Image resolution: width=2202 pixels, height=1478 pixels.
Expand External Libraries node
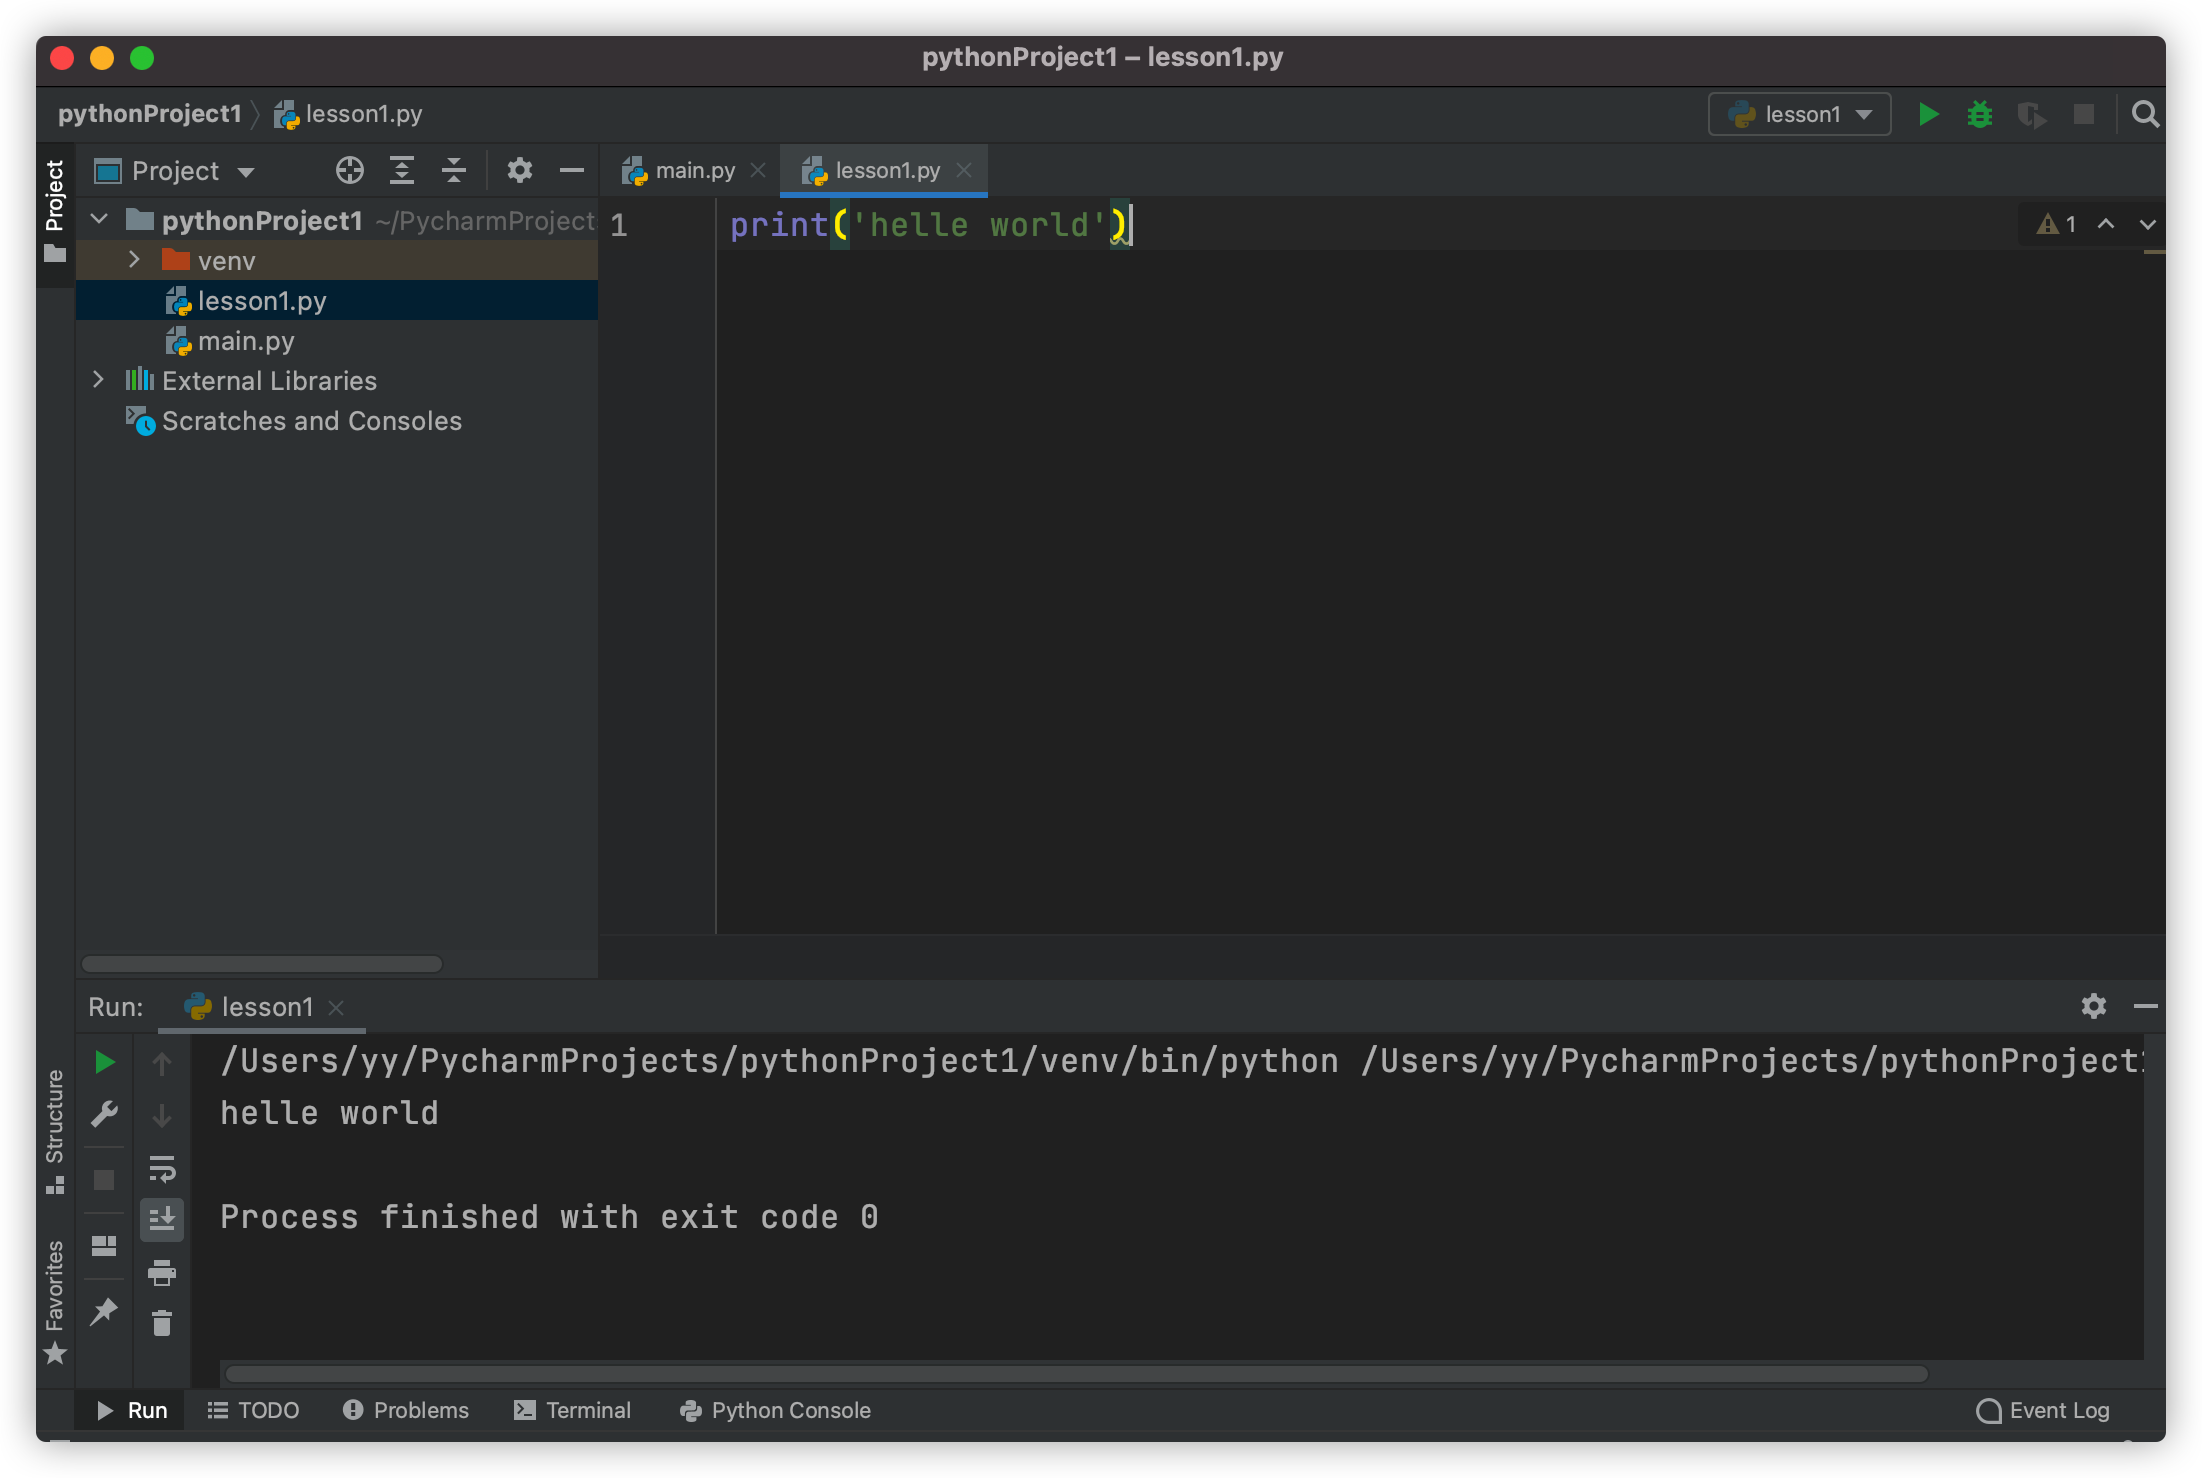click(x=98, y=380)
